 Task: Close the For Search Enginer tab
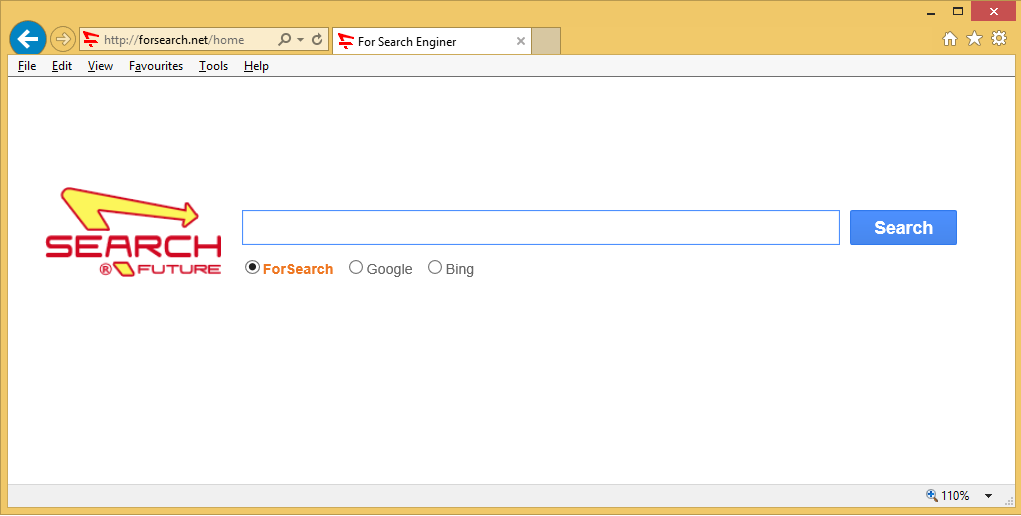[520, 41]
